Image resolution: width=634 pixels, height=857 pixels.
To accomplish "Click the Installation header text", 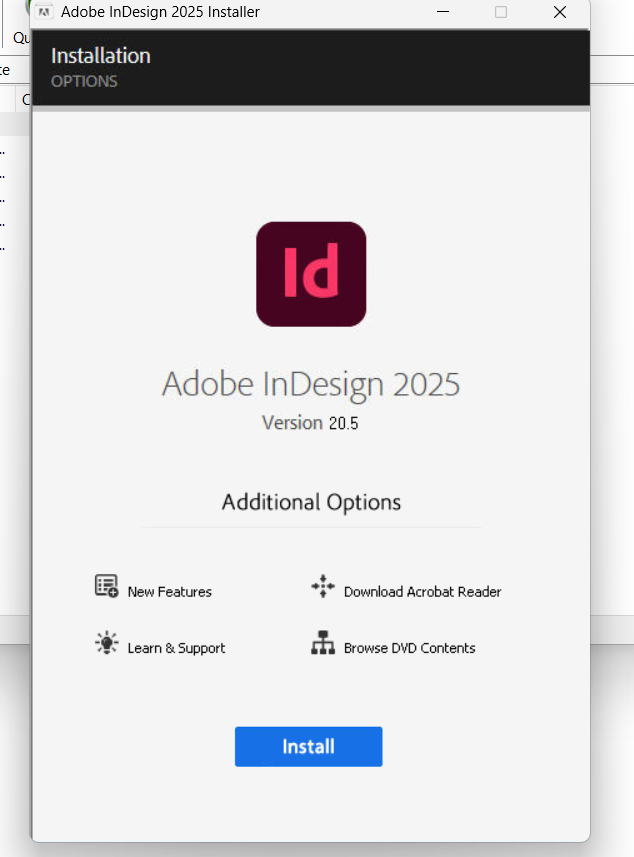I will coord(100,56).
